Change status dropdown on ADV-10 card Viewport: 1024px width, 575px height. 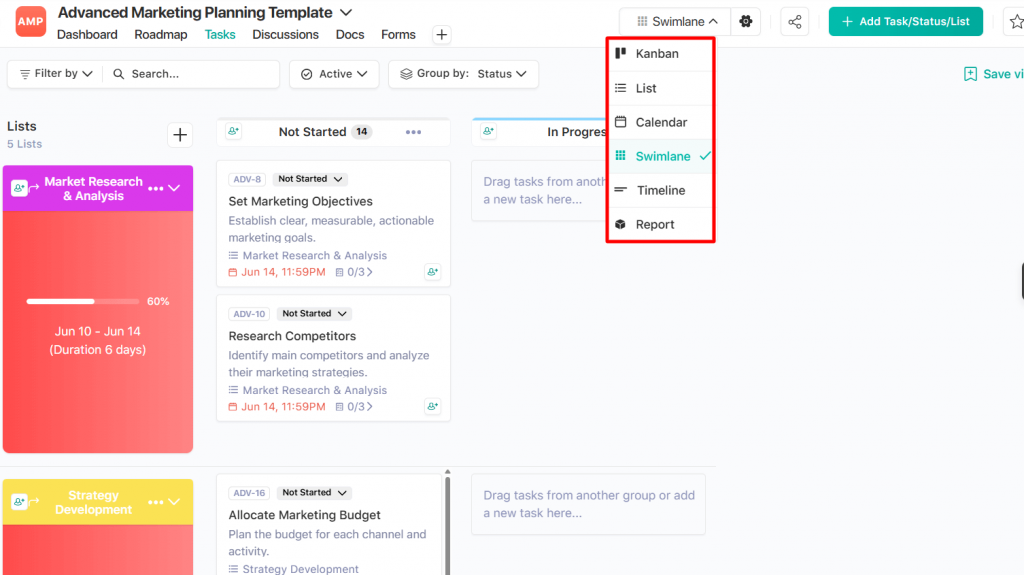313,314
